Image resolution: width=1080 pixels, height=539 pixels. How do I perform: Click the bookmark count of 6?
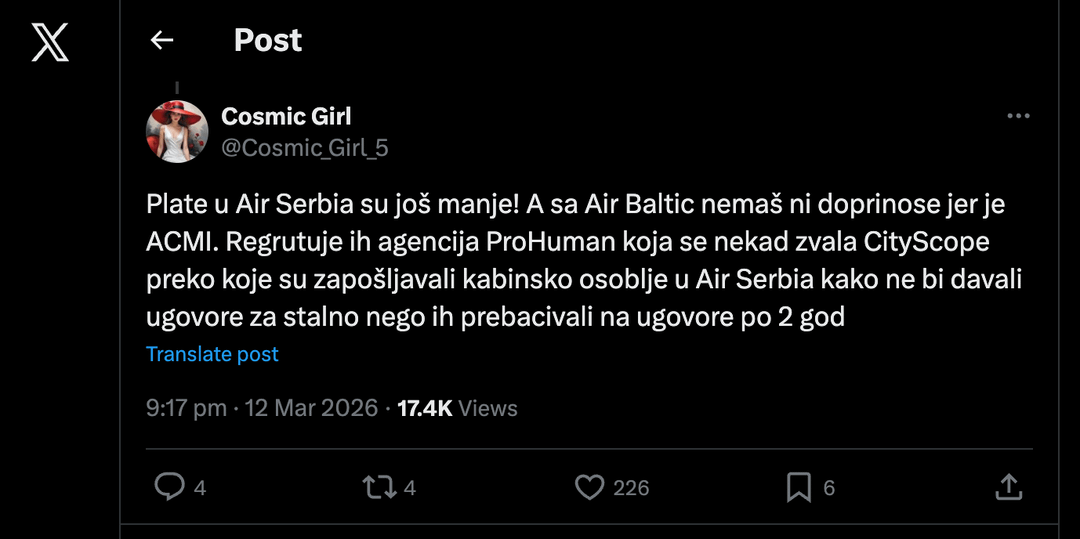point(829,488)
